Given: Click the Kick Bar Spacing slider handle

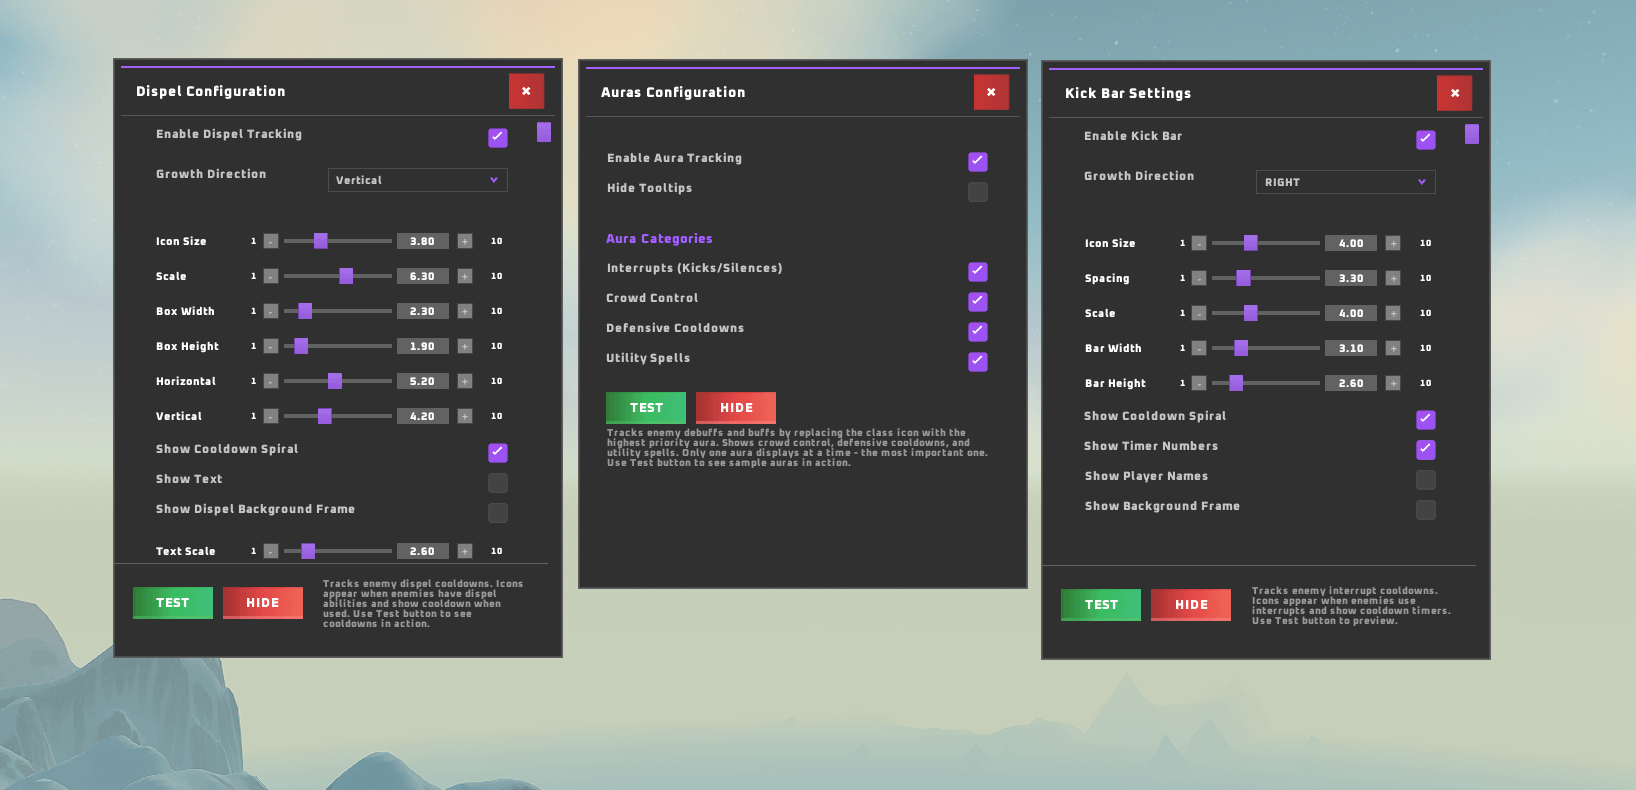Looking at the screenshot, I should pyautogui.click(x=1243, y=278).
